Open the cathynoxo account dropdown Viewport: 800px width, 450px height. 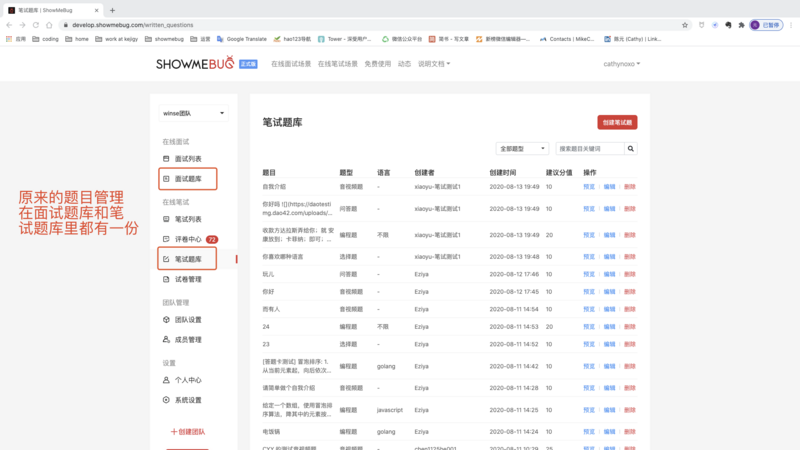tap(621, 64)
